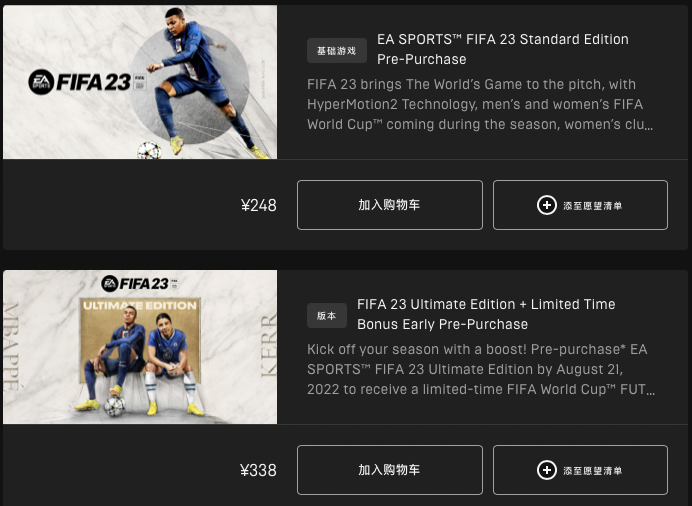Click the plus icon in the Standard Edition wishlist button
Viewport: 692px width, 506px height.
pos(546,205)
